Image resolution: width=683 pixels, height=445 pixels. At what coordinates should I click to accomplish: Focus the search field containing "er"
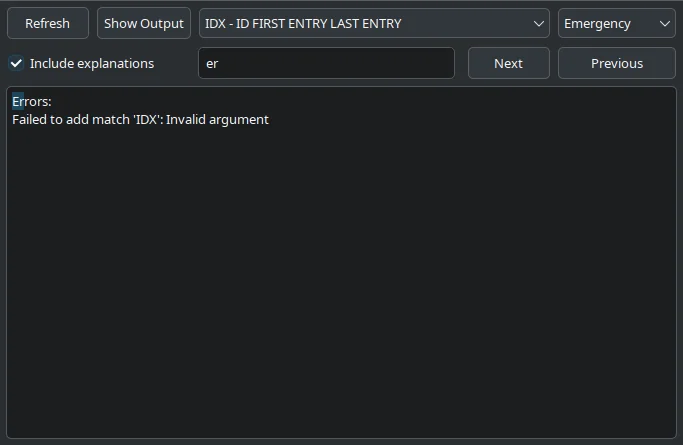click(x=326, y=63)
